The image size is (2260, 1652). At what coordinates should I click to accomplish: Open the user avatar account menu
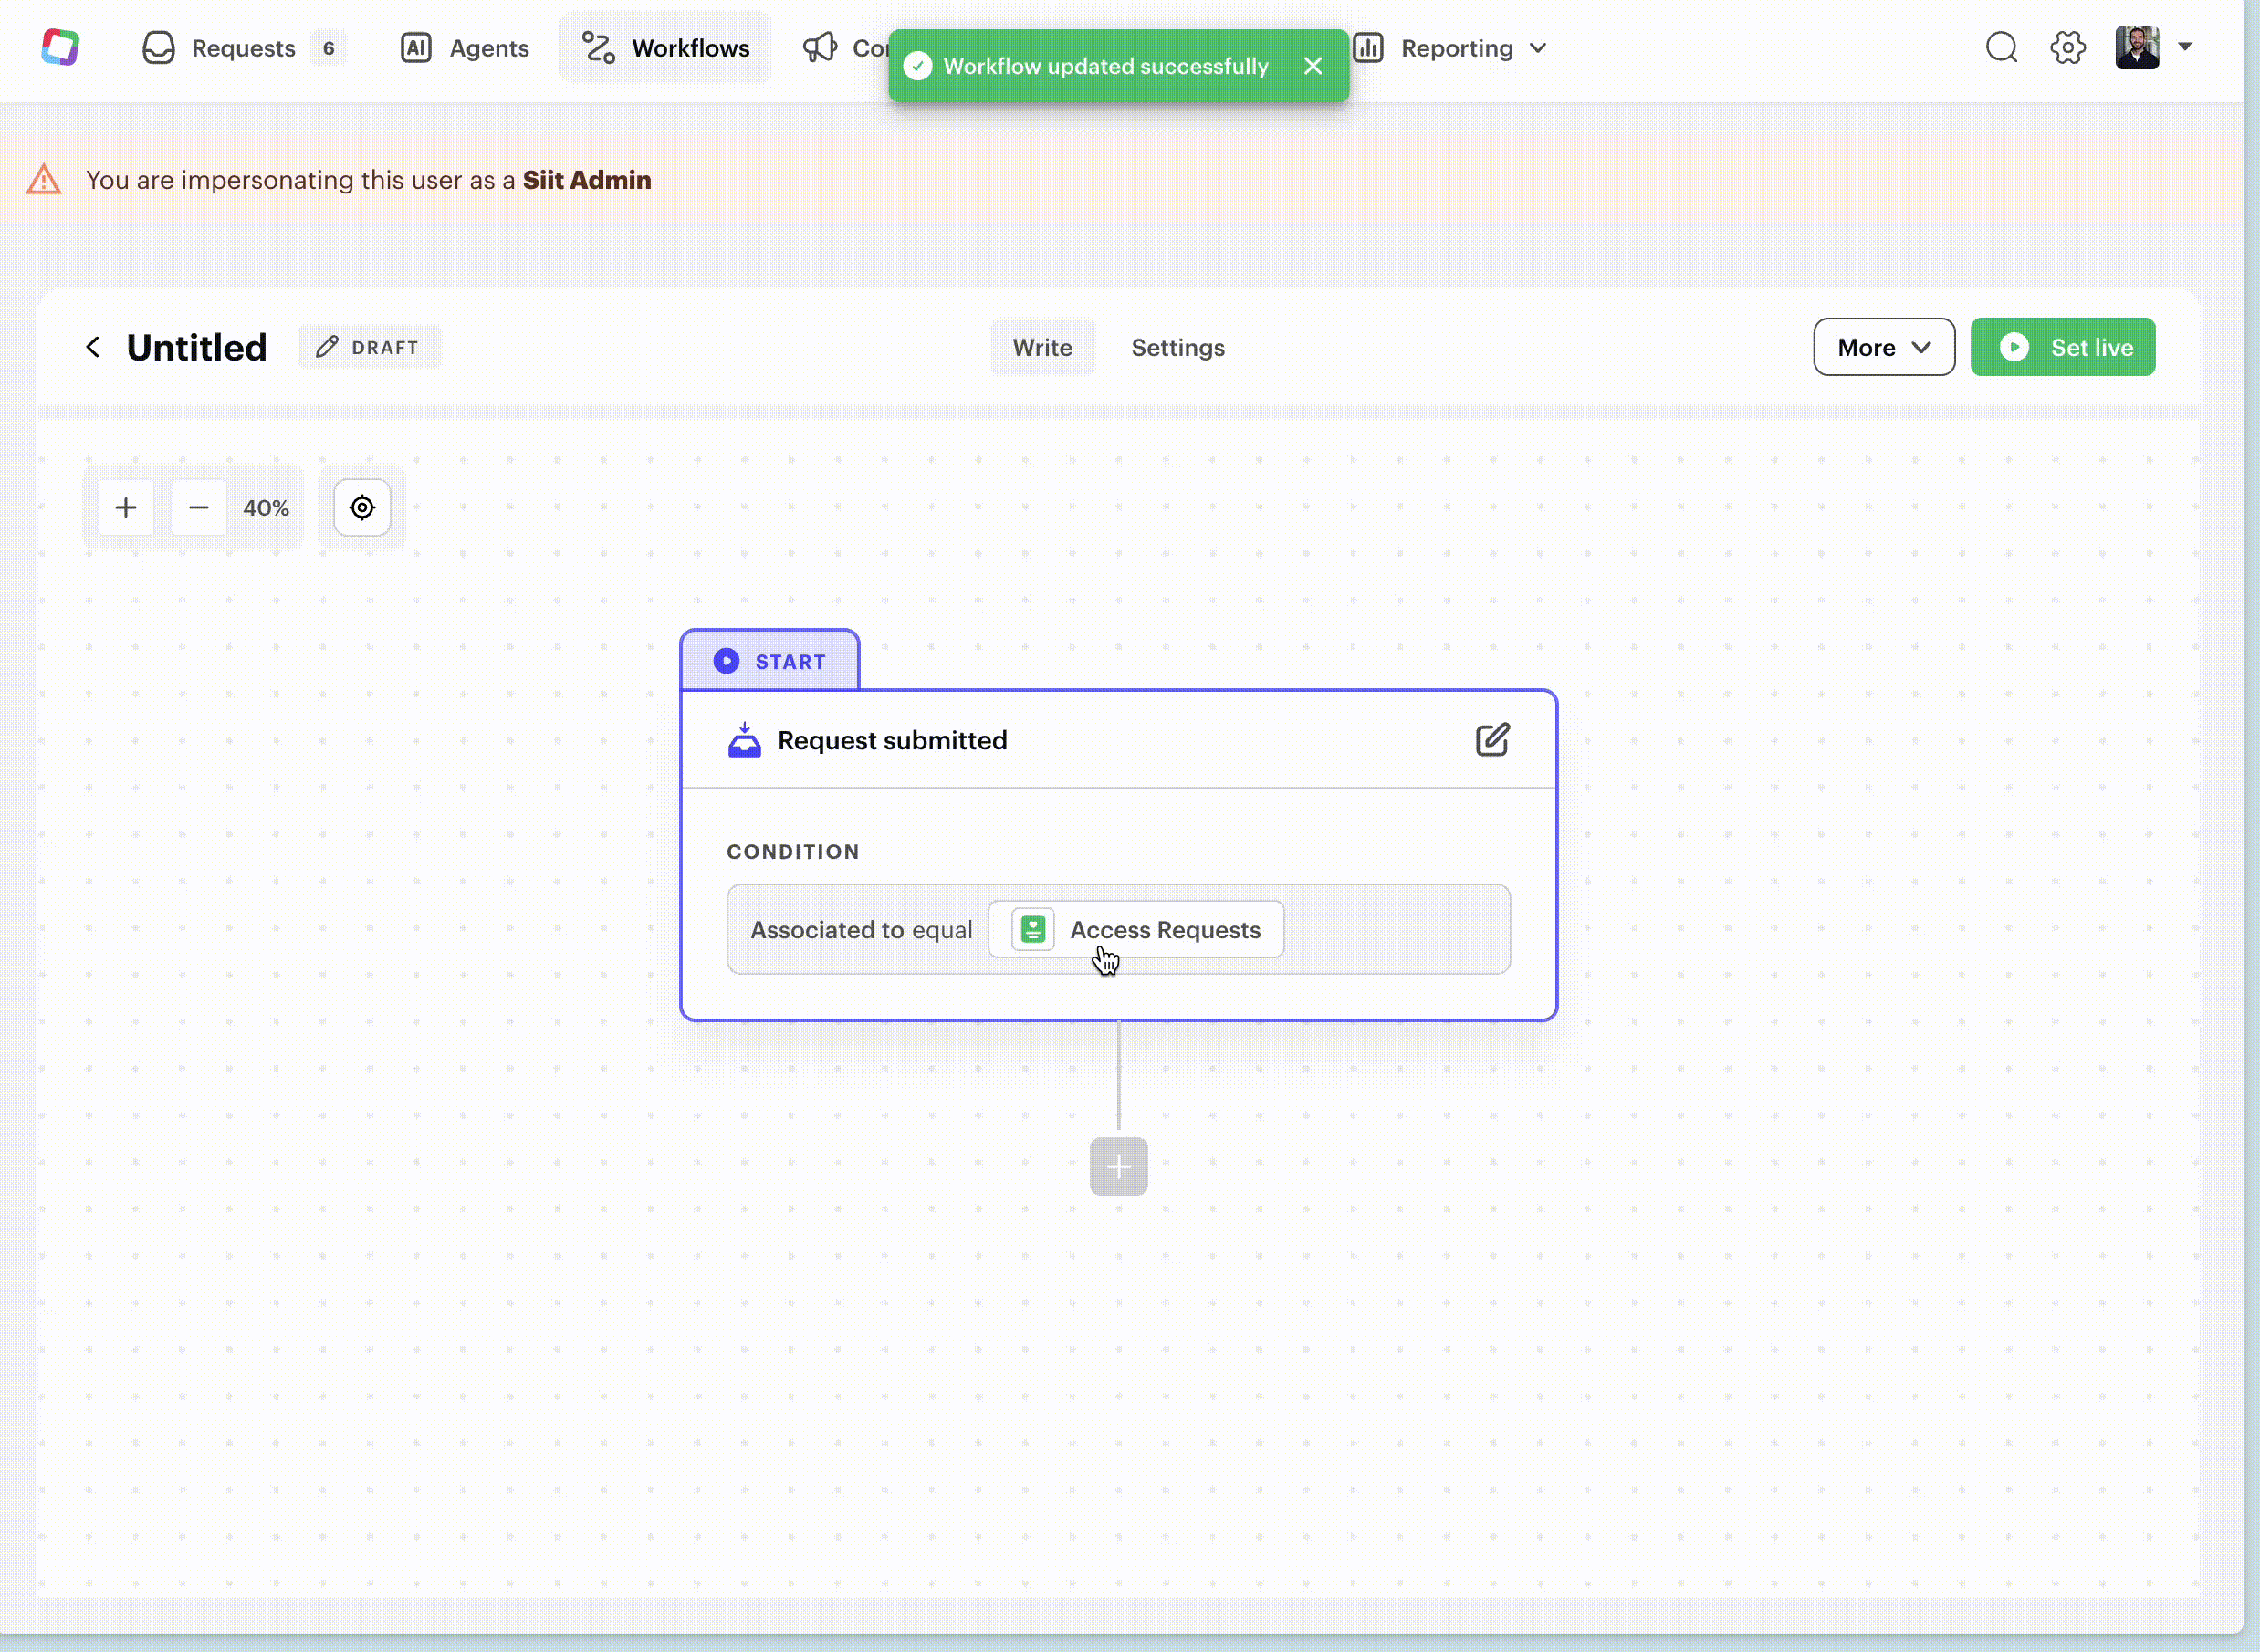coord(2153,47)
